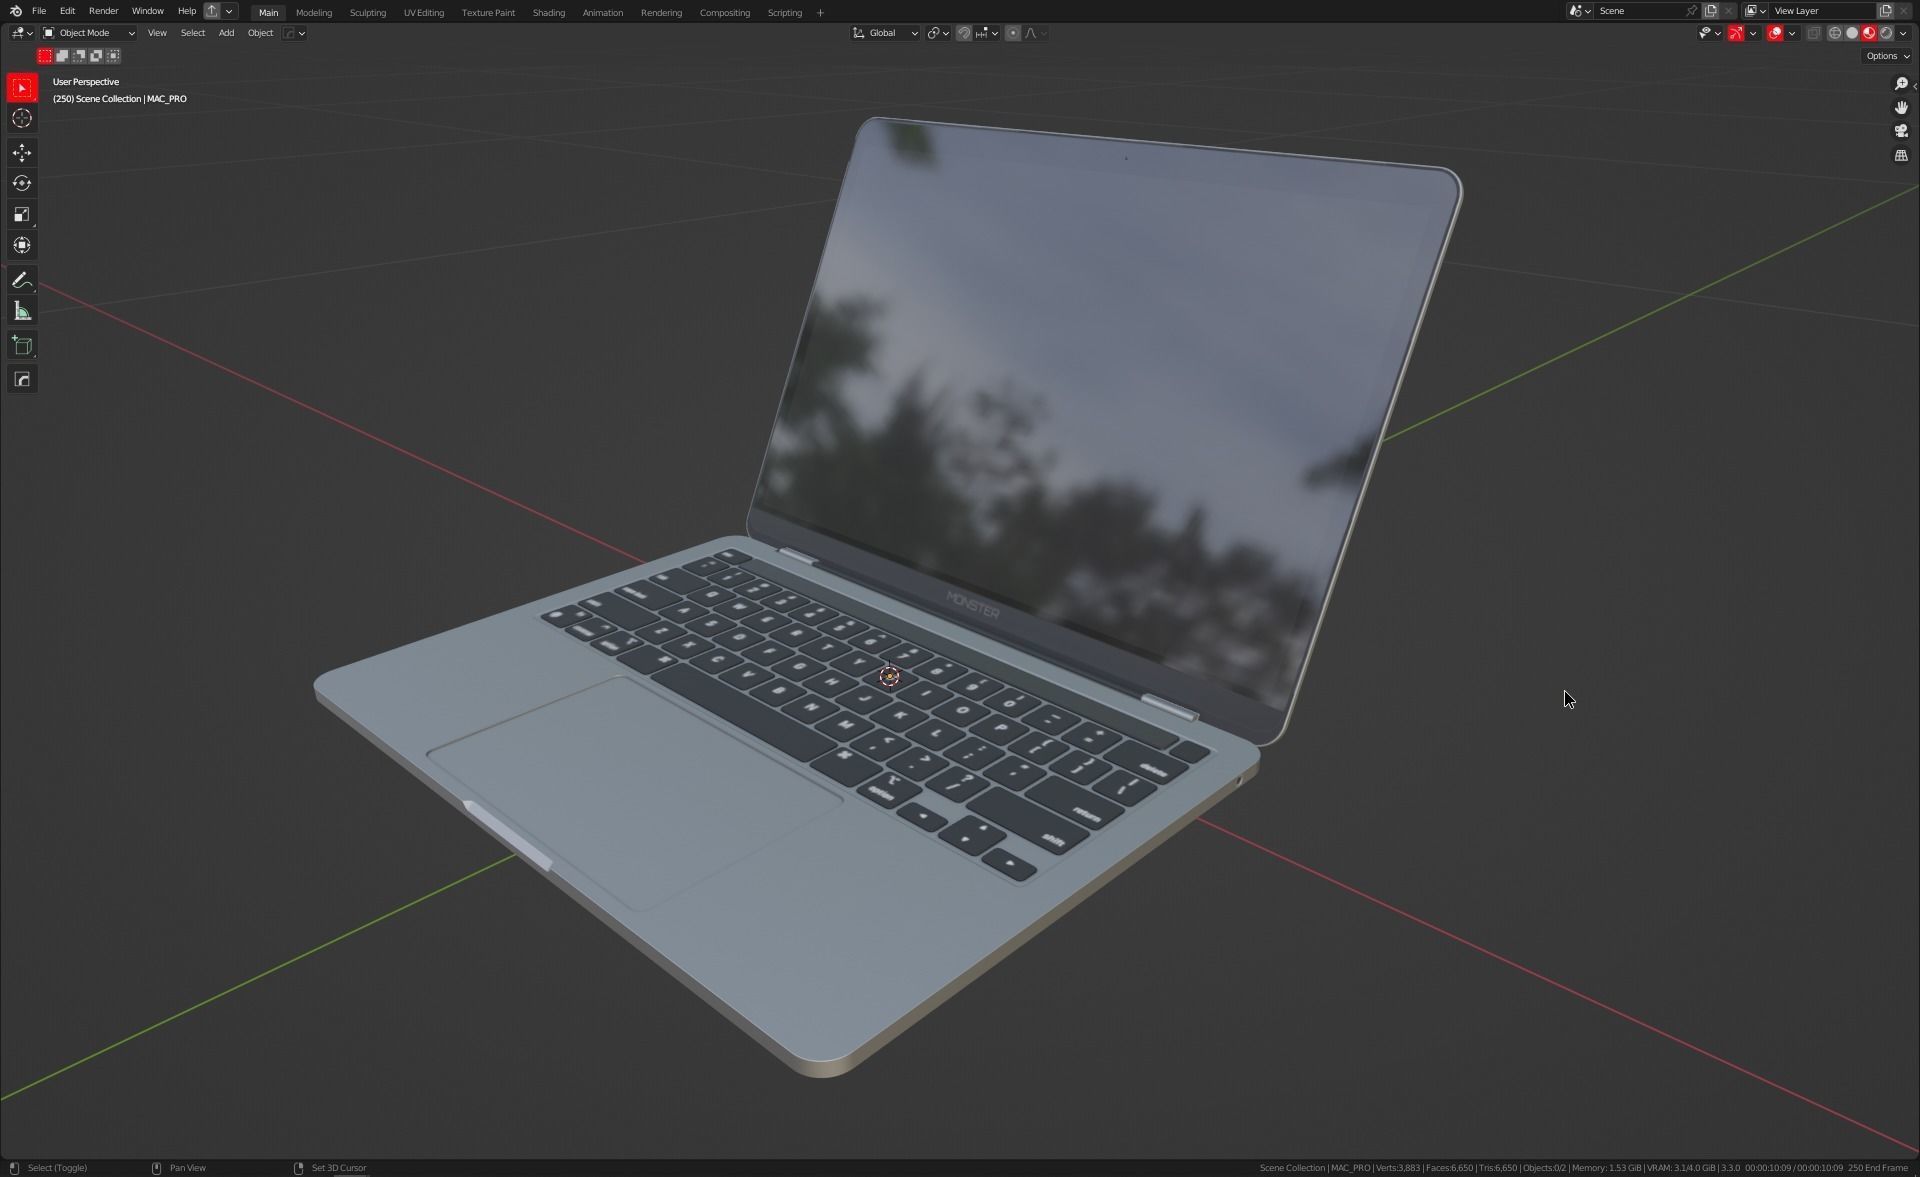1920x1177 pixels.
Task: Open the scene browse dropdown icon
Action: pos(1580,11)
